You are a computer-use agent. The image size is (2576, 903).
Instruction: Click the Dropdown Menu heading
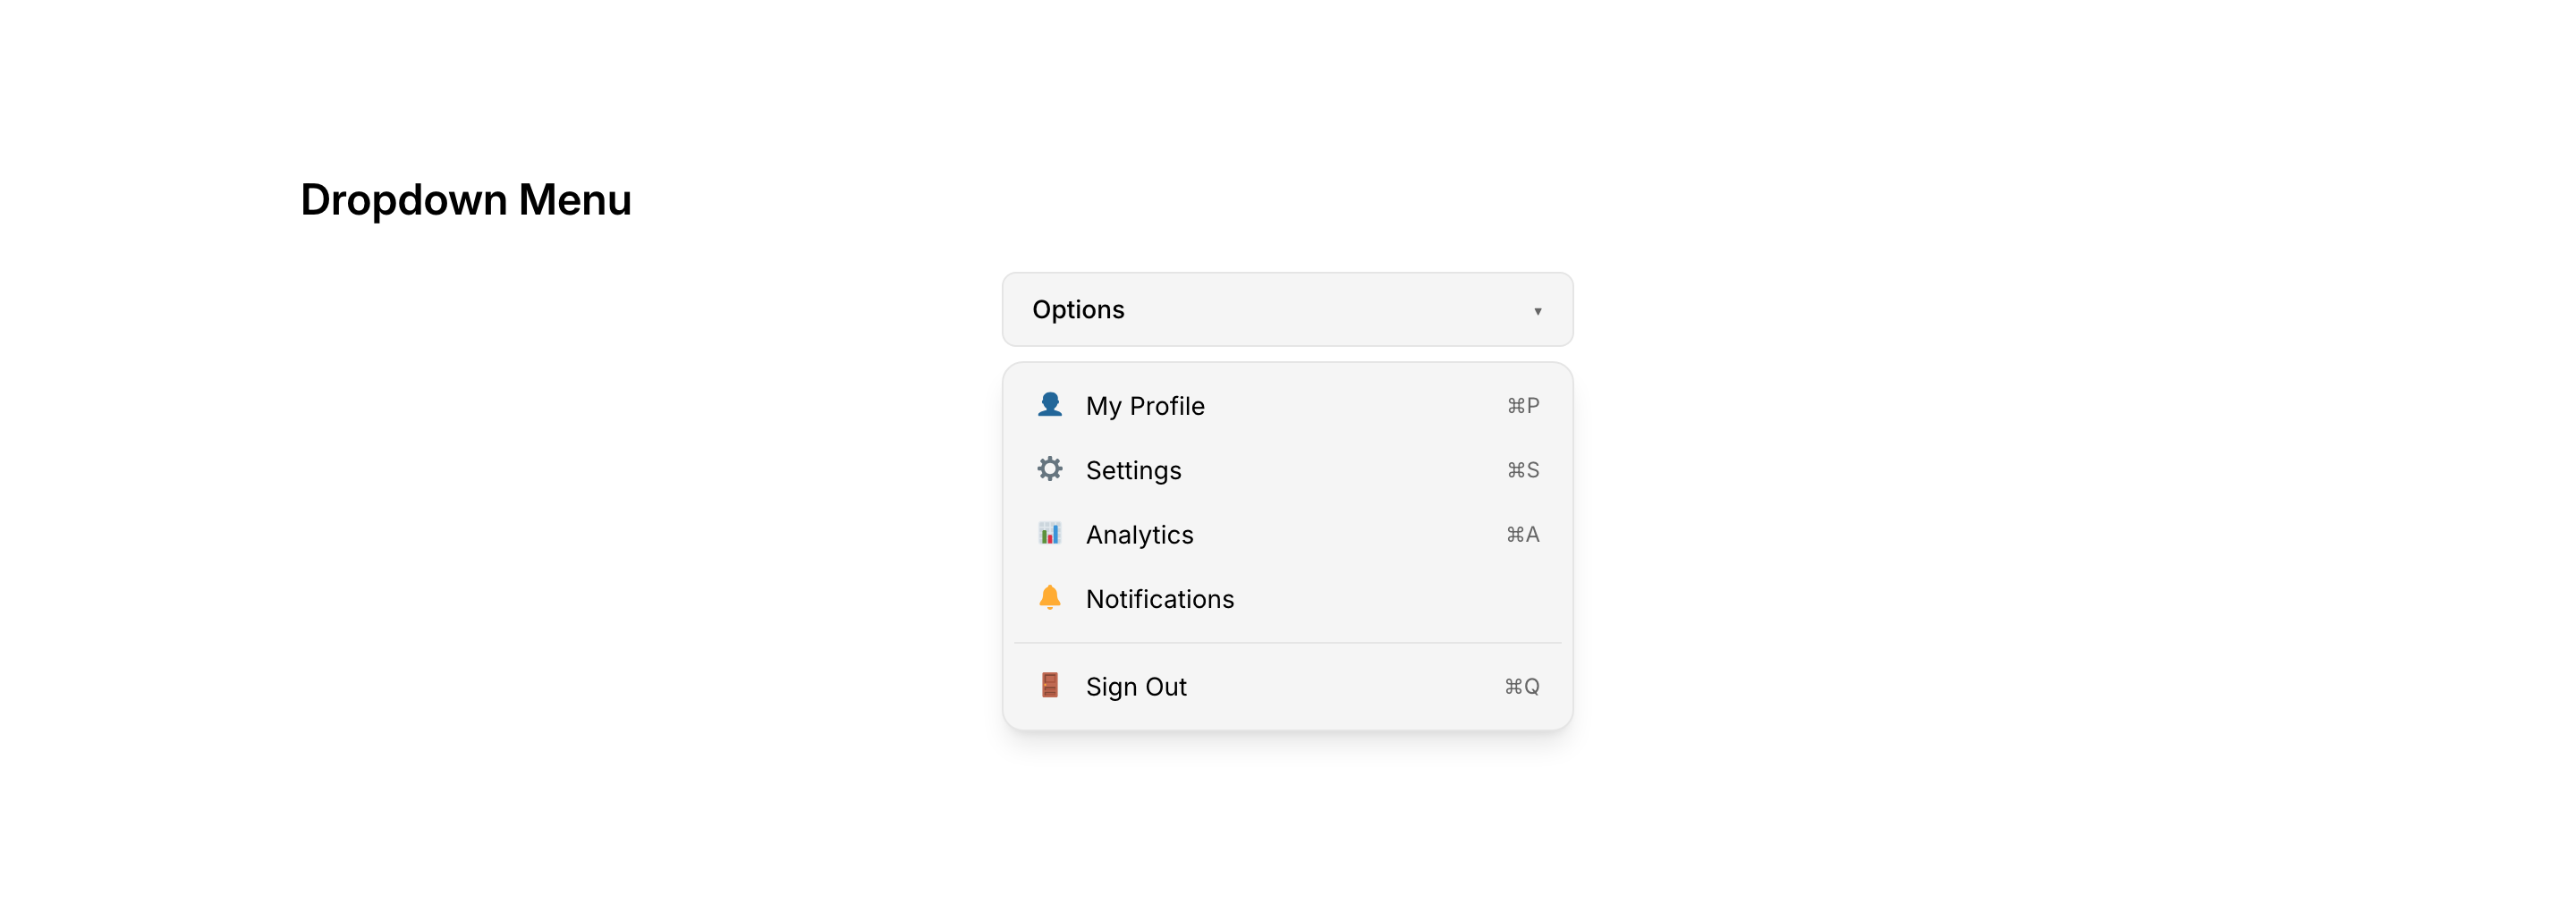pos(466,199)
